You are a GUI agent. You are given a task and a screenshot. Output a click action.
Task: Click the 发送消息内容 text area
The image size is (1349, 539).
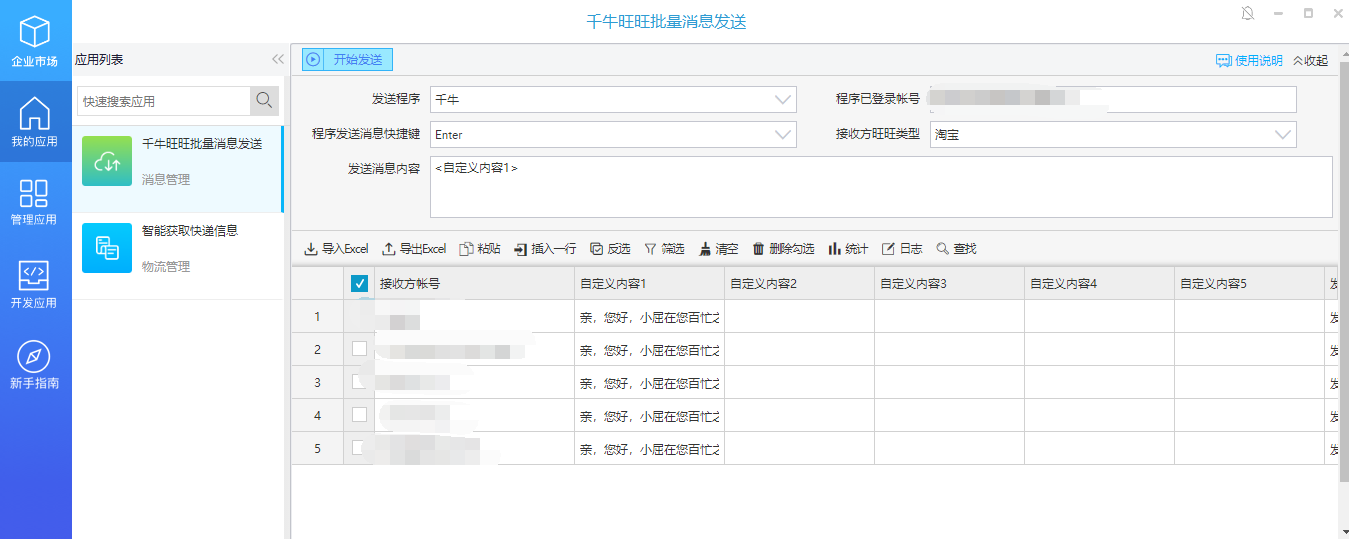[x=881, y=186]
